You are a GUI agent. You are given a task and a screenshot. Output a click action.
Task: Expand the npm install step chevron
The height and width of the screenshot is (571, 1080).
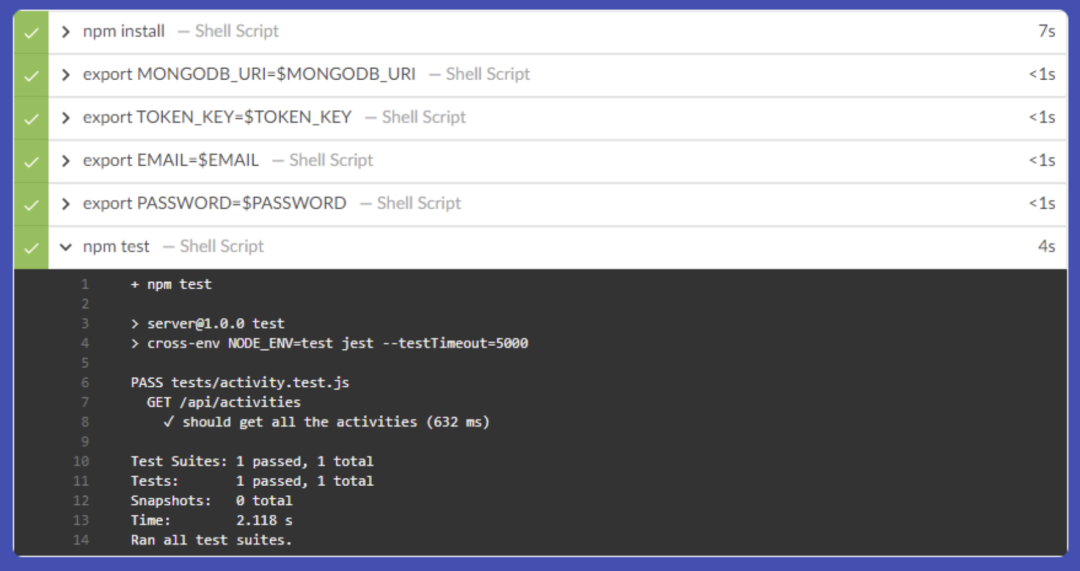coord(66,32)
